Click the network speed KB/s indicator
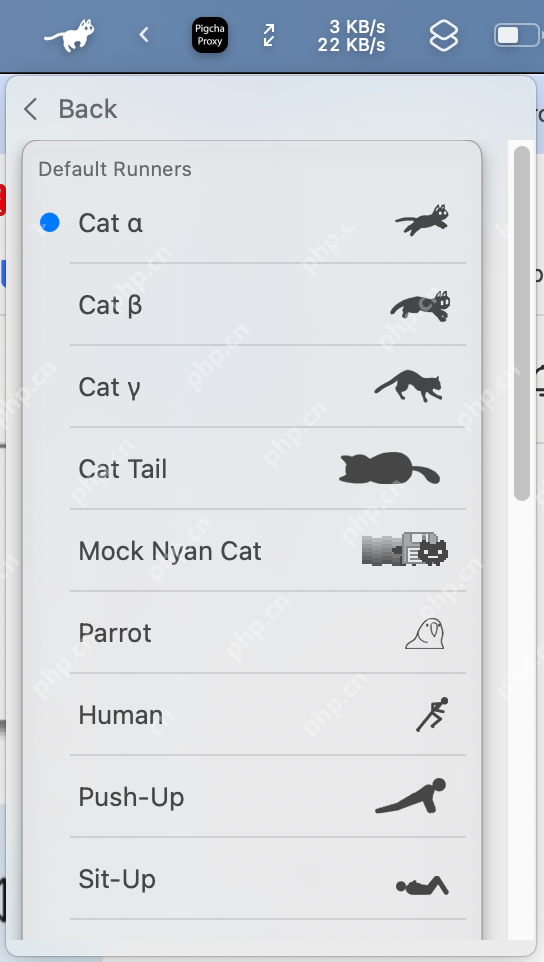The width and height of the screenshot is (544, 962). tap(351, 35)
